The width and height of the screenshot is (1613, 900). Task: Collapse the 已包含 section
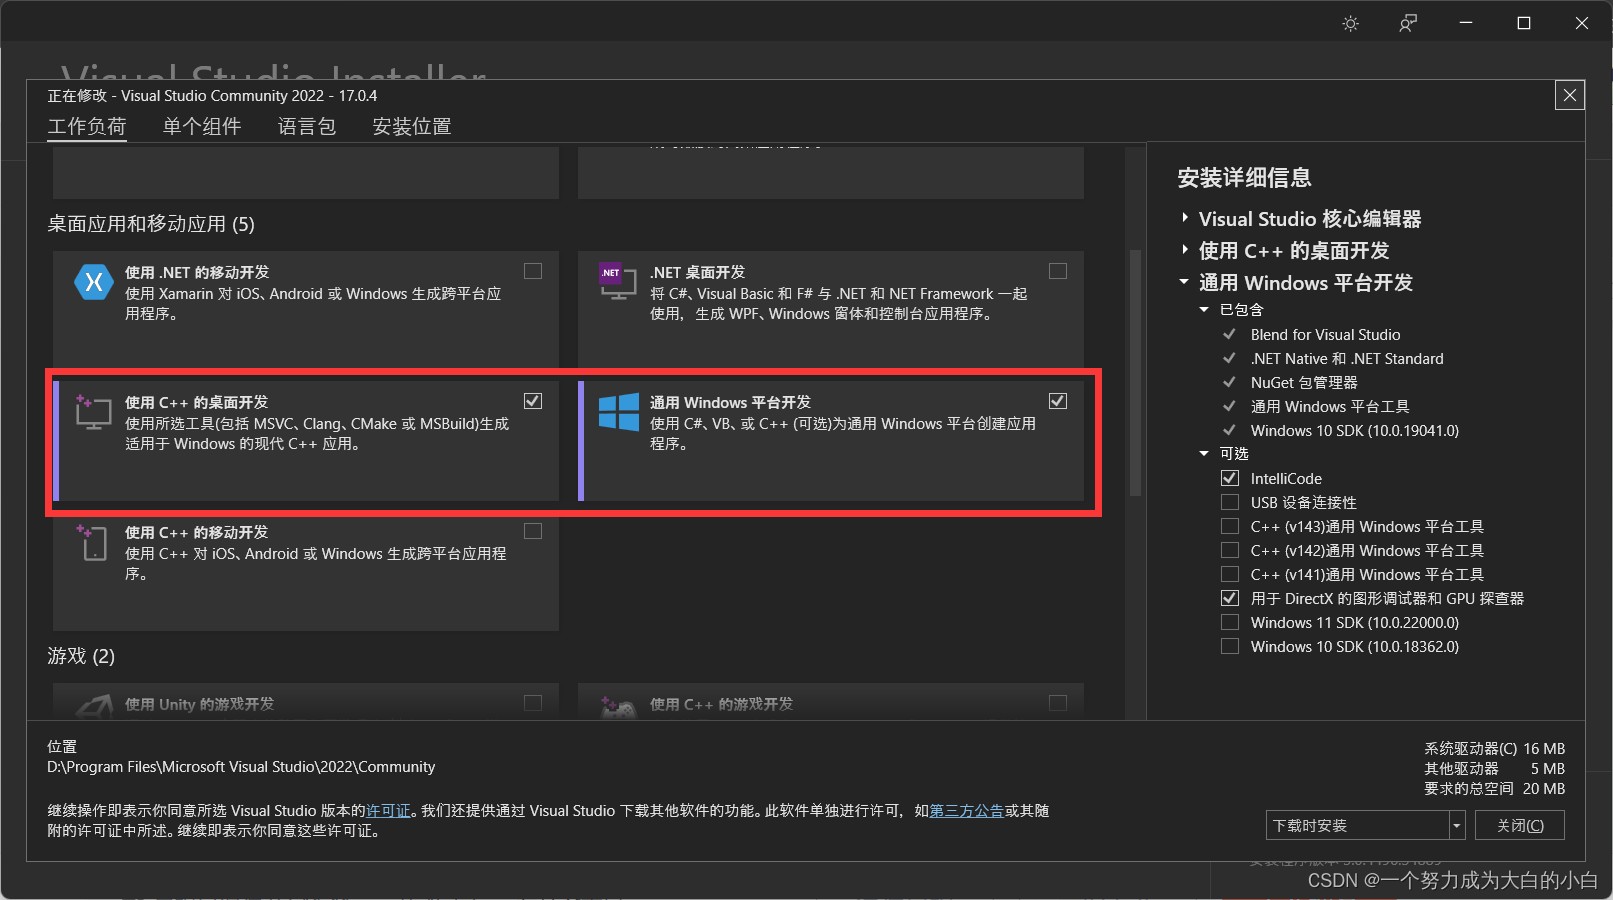tap(1205, 310)
